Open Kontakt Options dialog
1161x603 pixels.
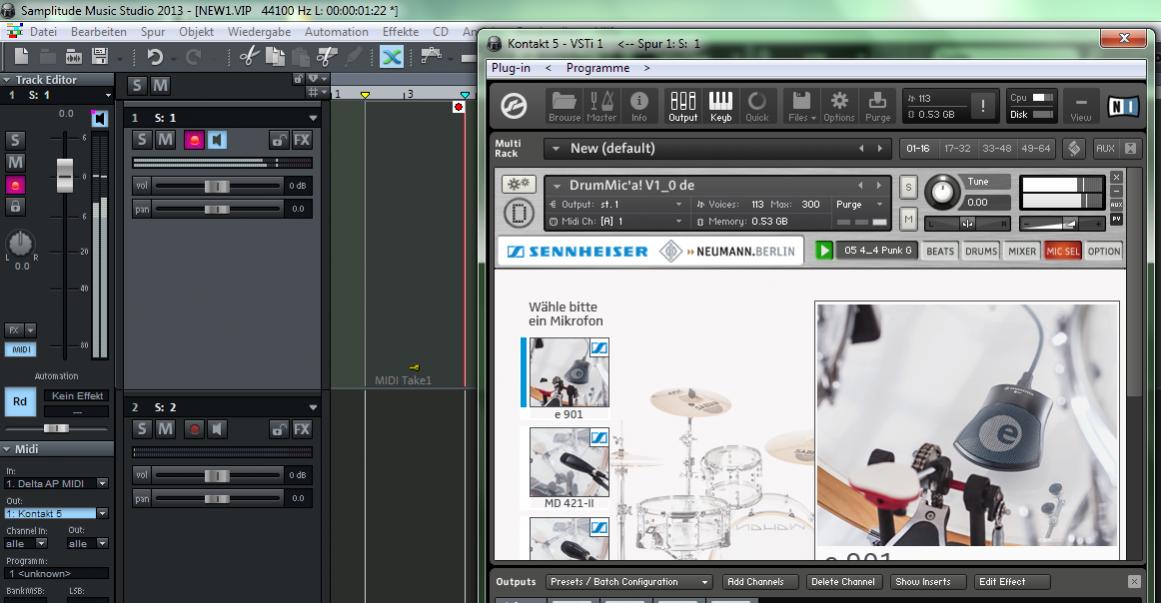point(839,106)
